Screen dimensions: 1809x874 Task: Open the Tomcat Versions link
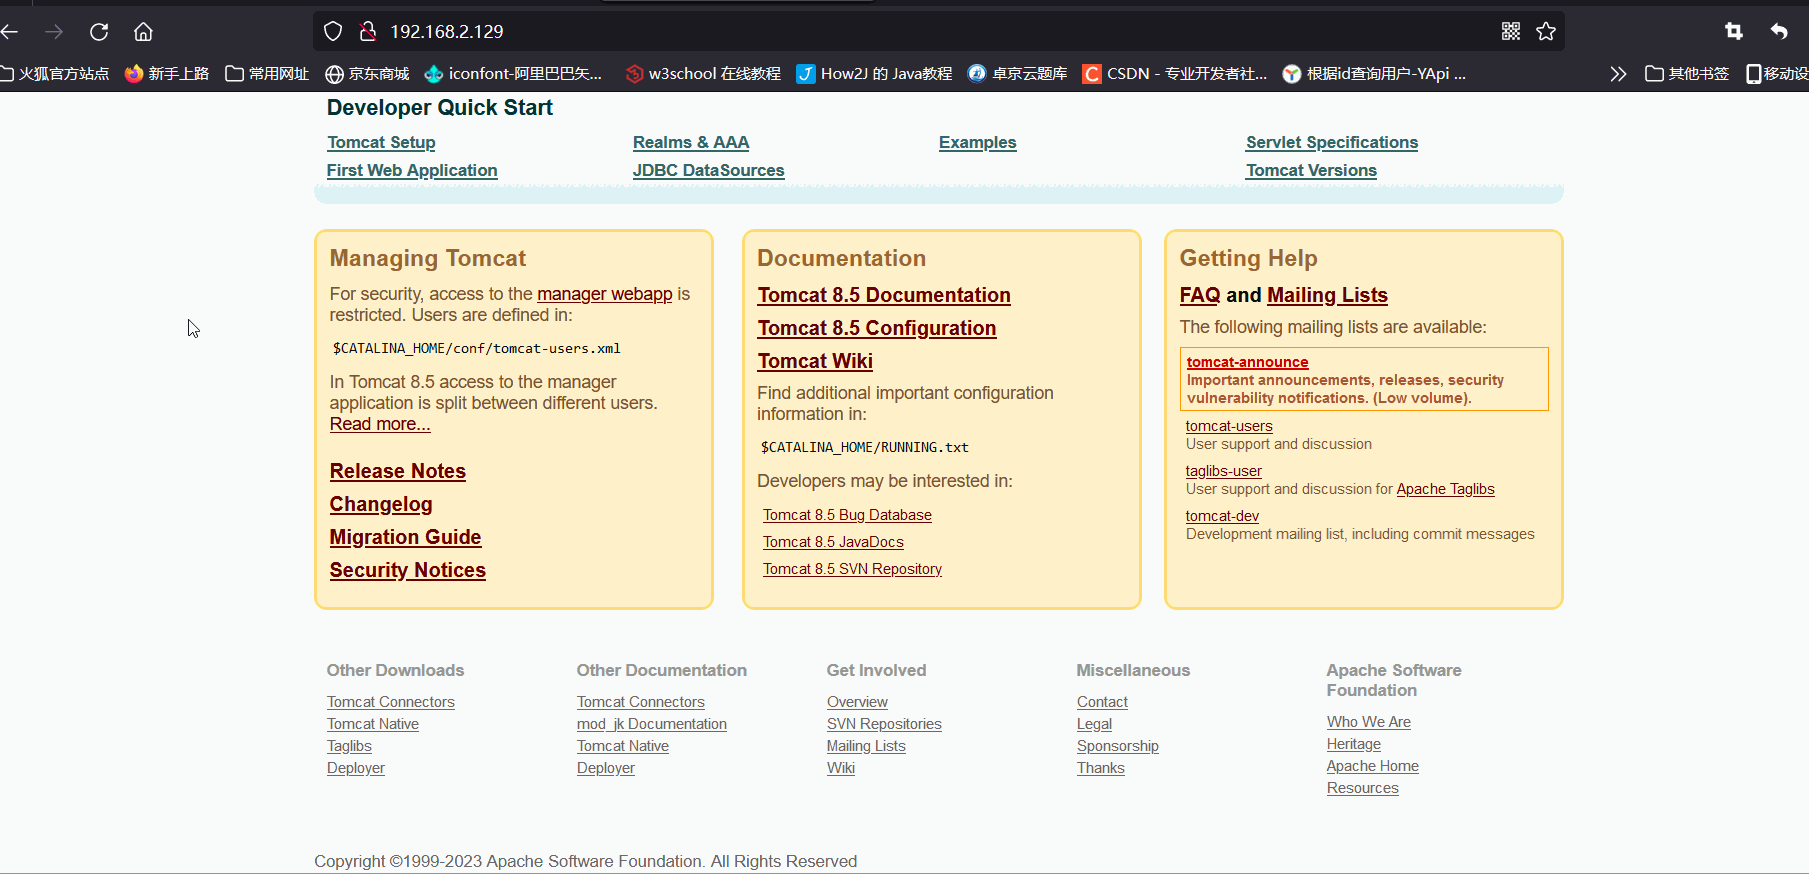click(1311, 171)
